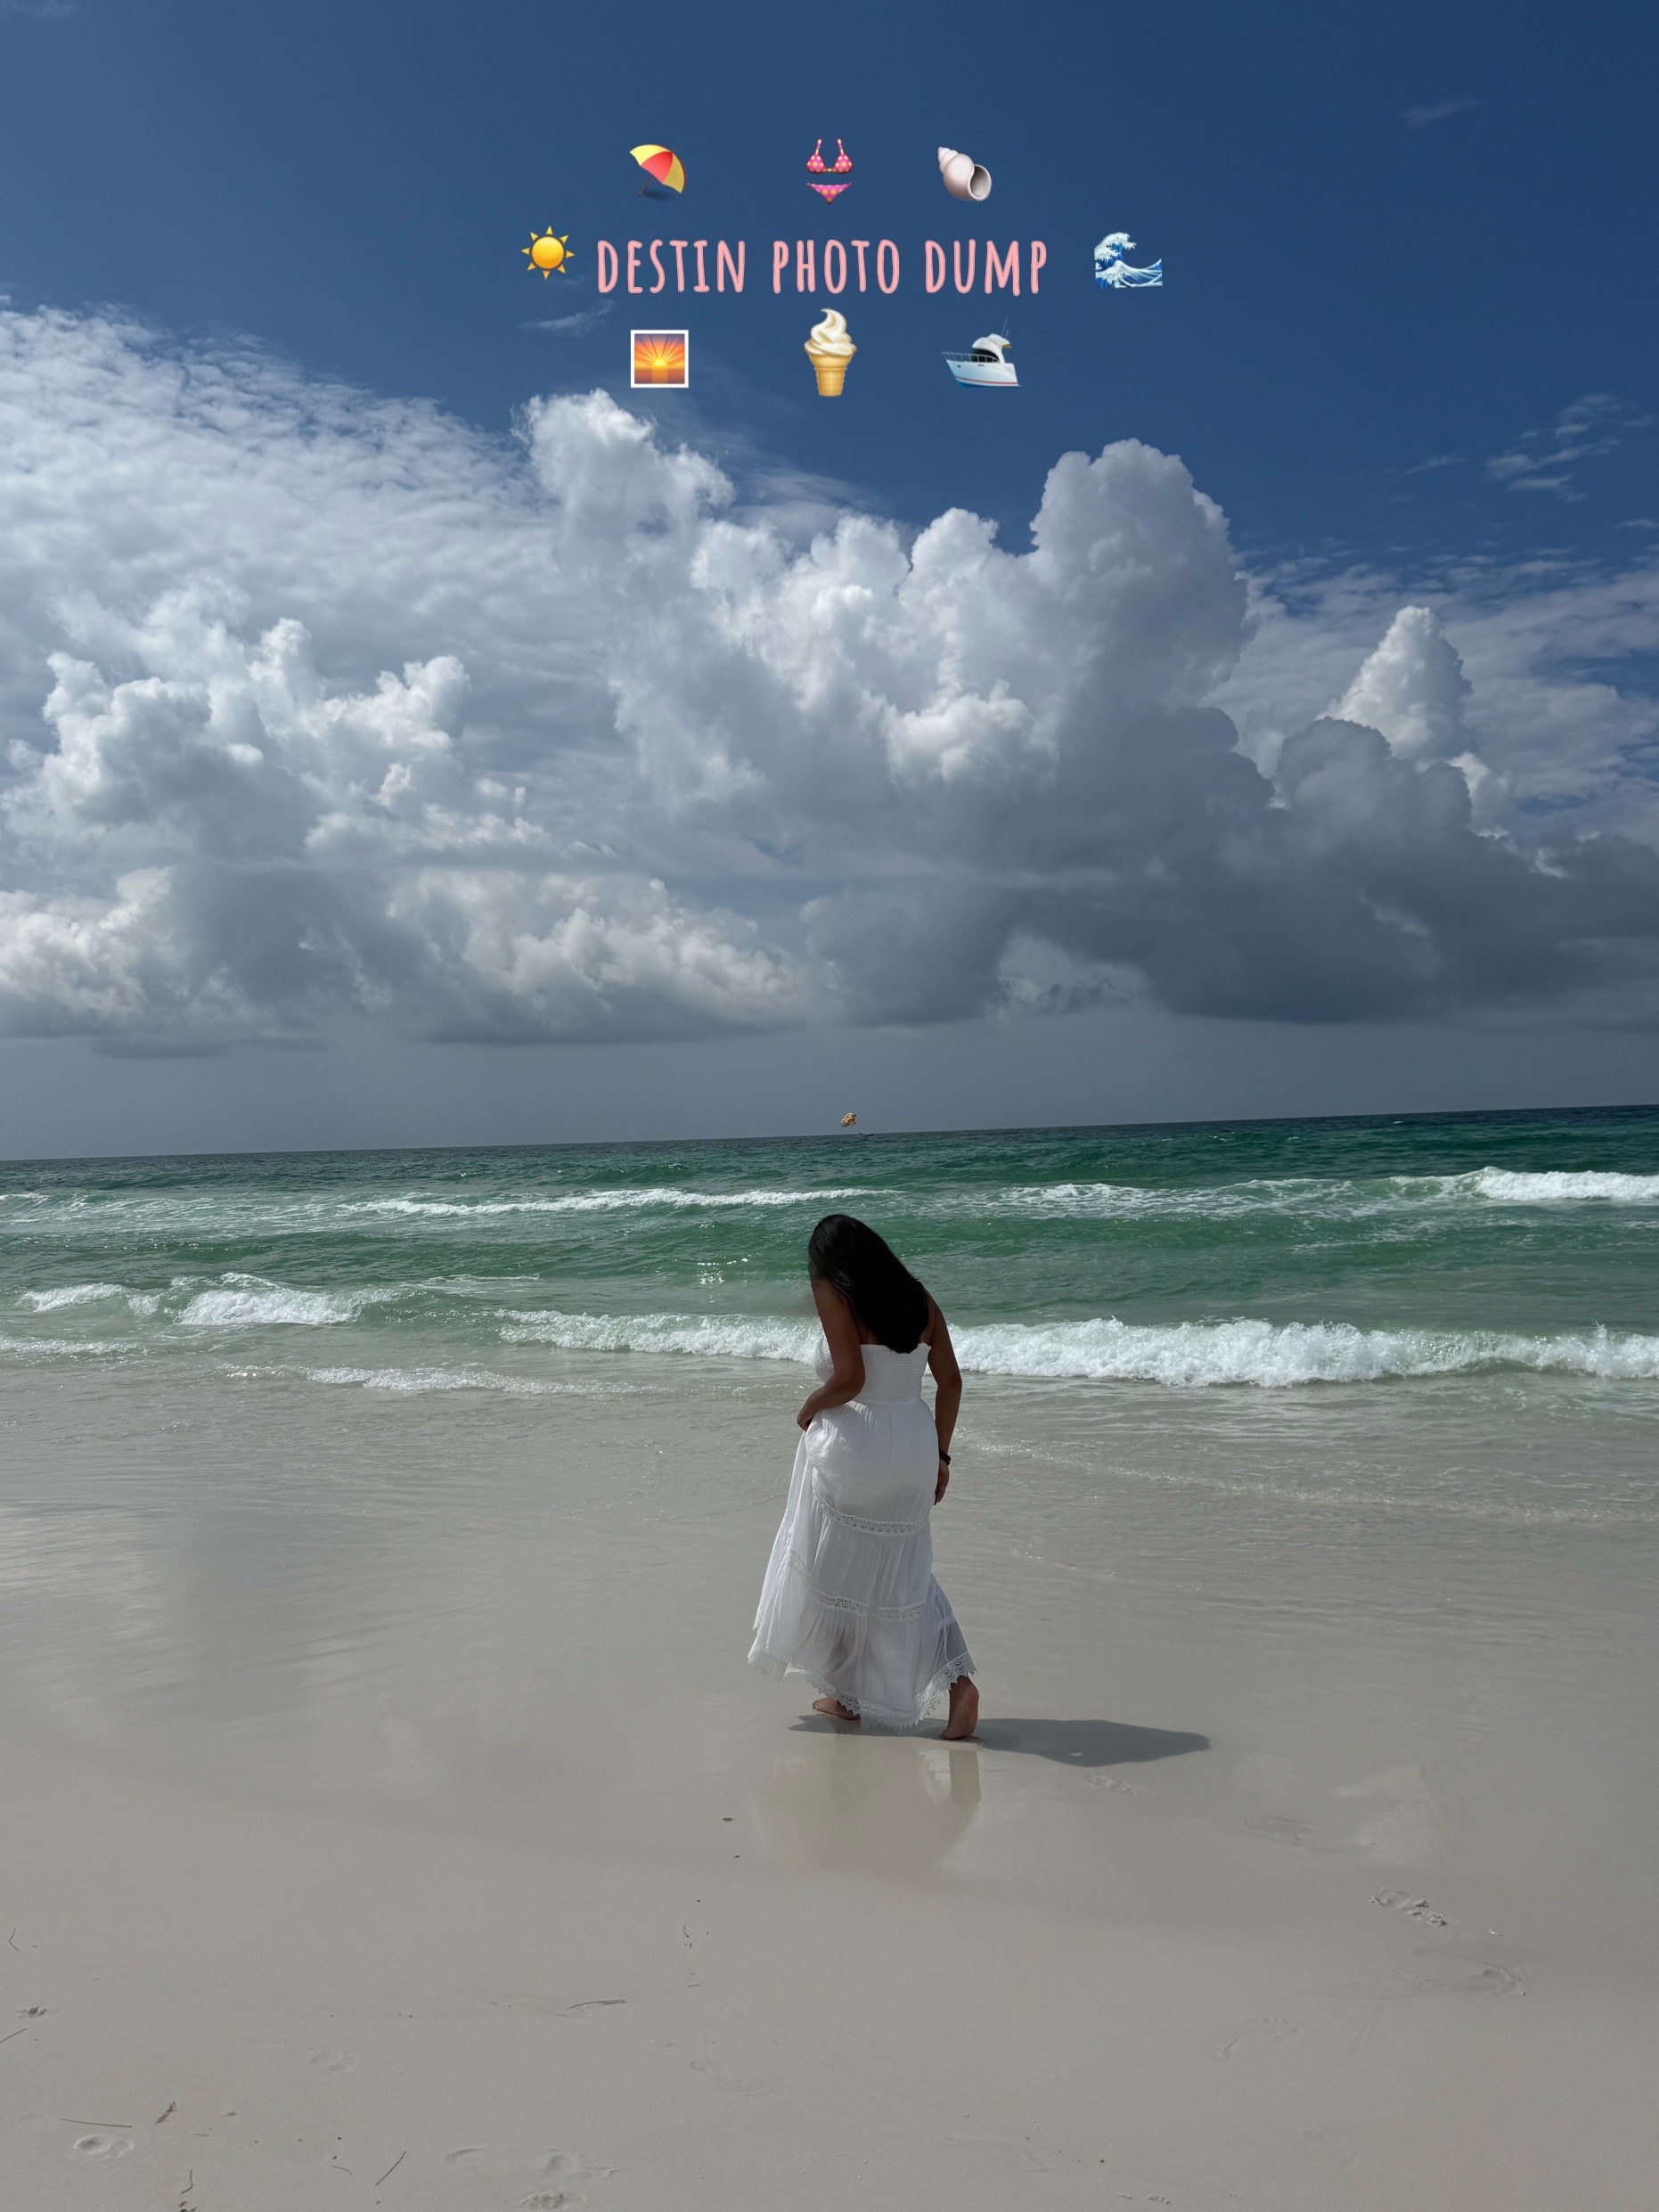Click the sun emoji
1659x2212 pixels.
point(548,252)
